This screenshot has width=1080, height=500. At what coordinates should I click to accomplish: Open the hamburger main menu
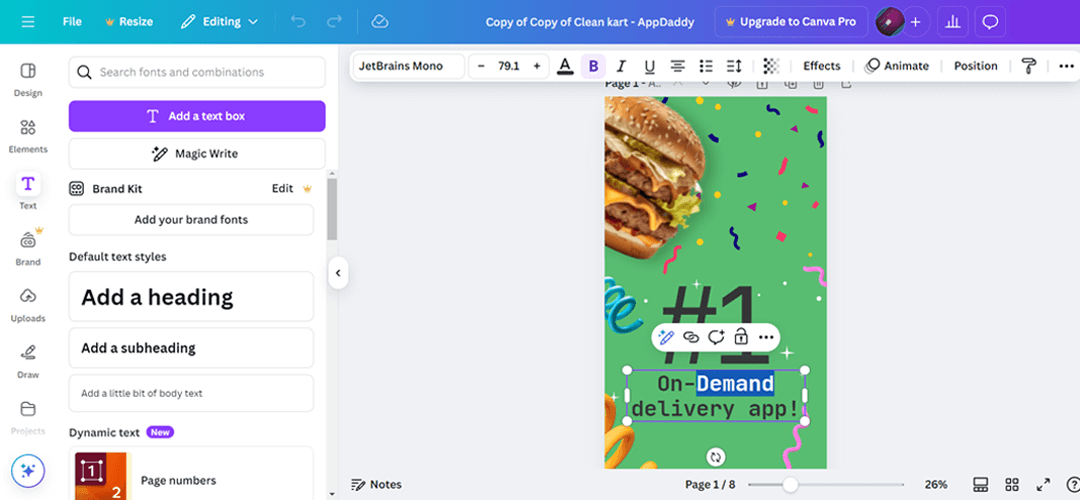point(28,22)
